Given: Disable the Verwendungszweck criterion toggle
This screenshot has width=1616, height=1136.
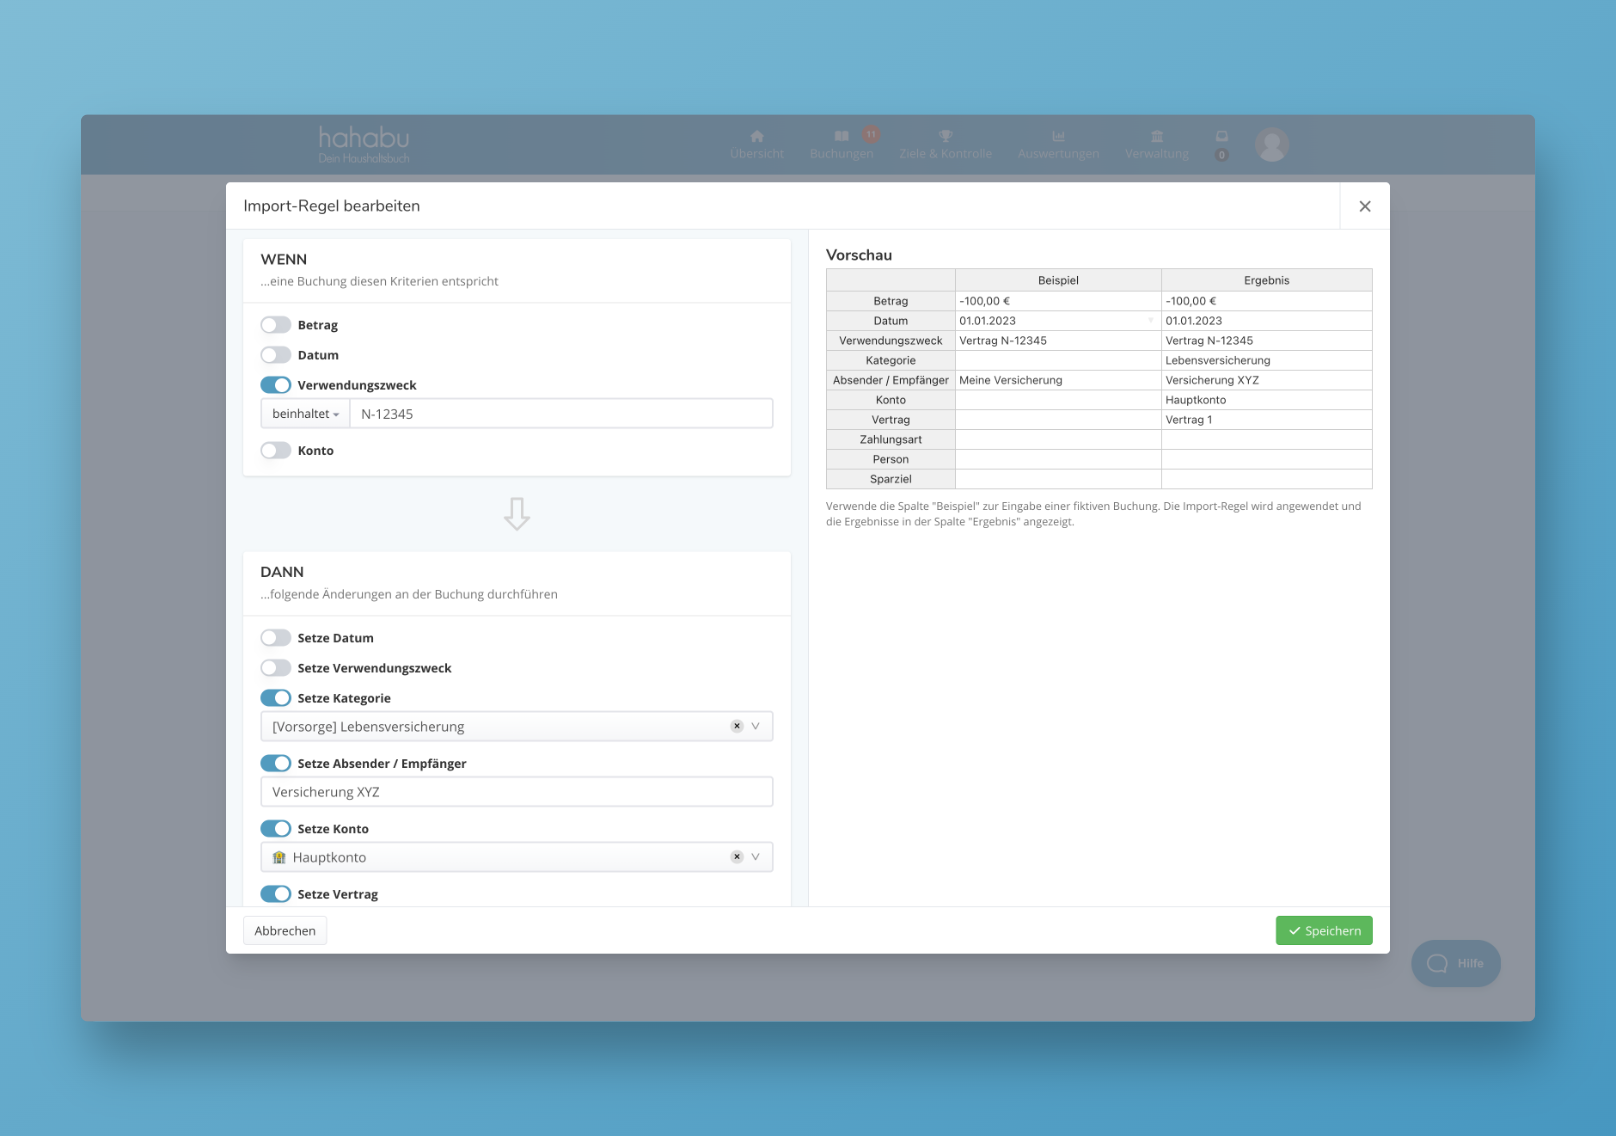Looking at the screenshot, I should point(276,385).
